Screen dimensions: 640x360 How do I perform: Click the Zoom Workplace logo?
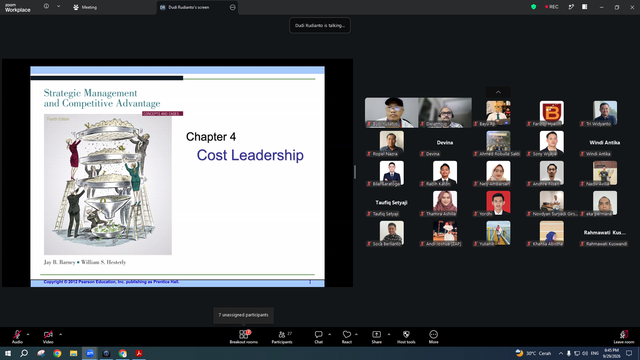[x=17, y=8]
